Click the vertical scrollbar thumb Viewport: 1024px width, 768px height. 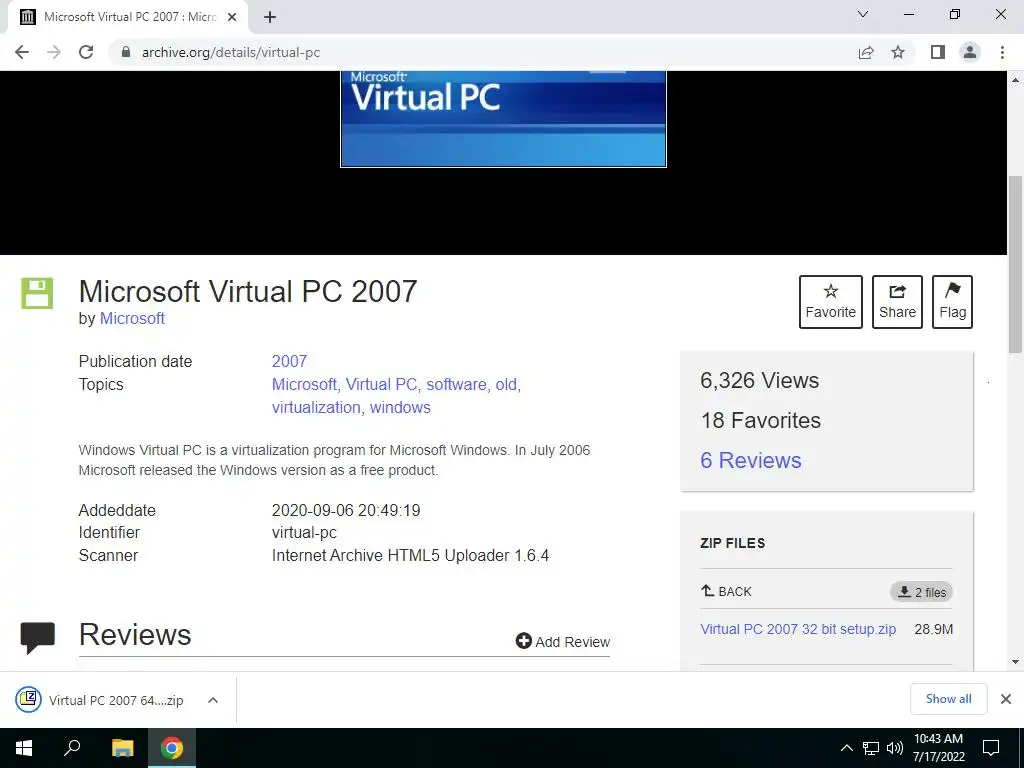[1016, 264]
